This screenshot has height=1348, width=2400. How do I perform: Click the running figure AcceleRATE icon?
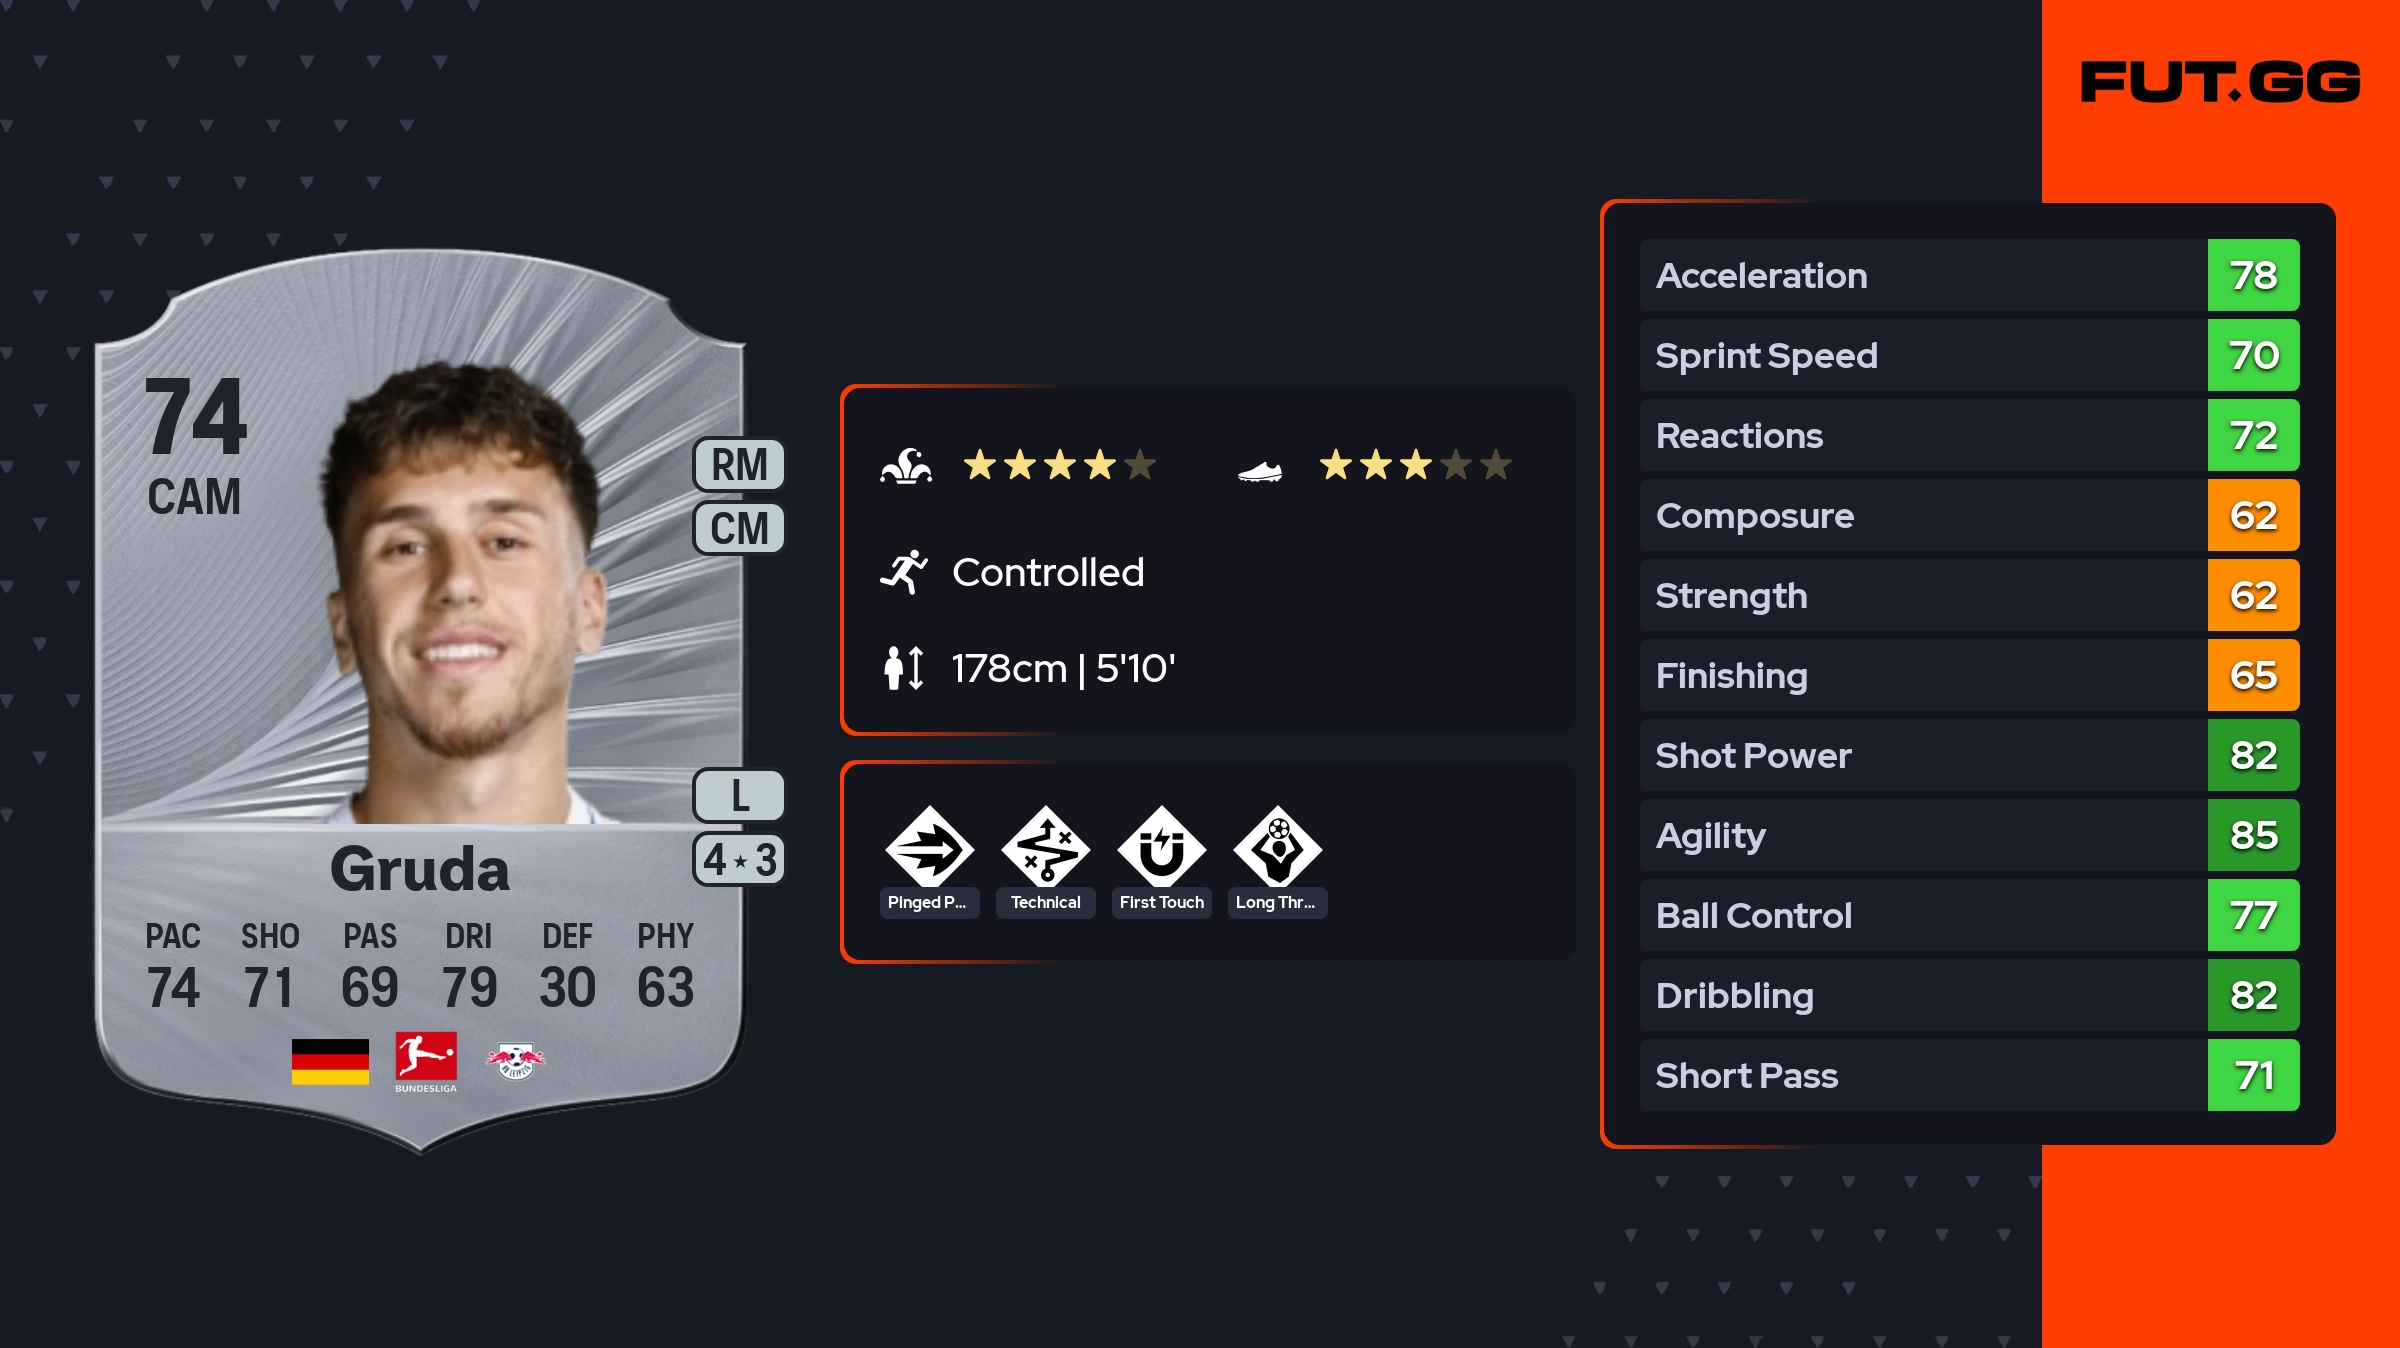click(904, 572)
